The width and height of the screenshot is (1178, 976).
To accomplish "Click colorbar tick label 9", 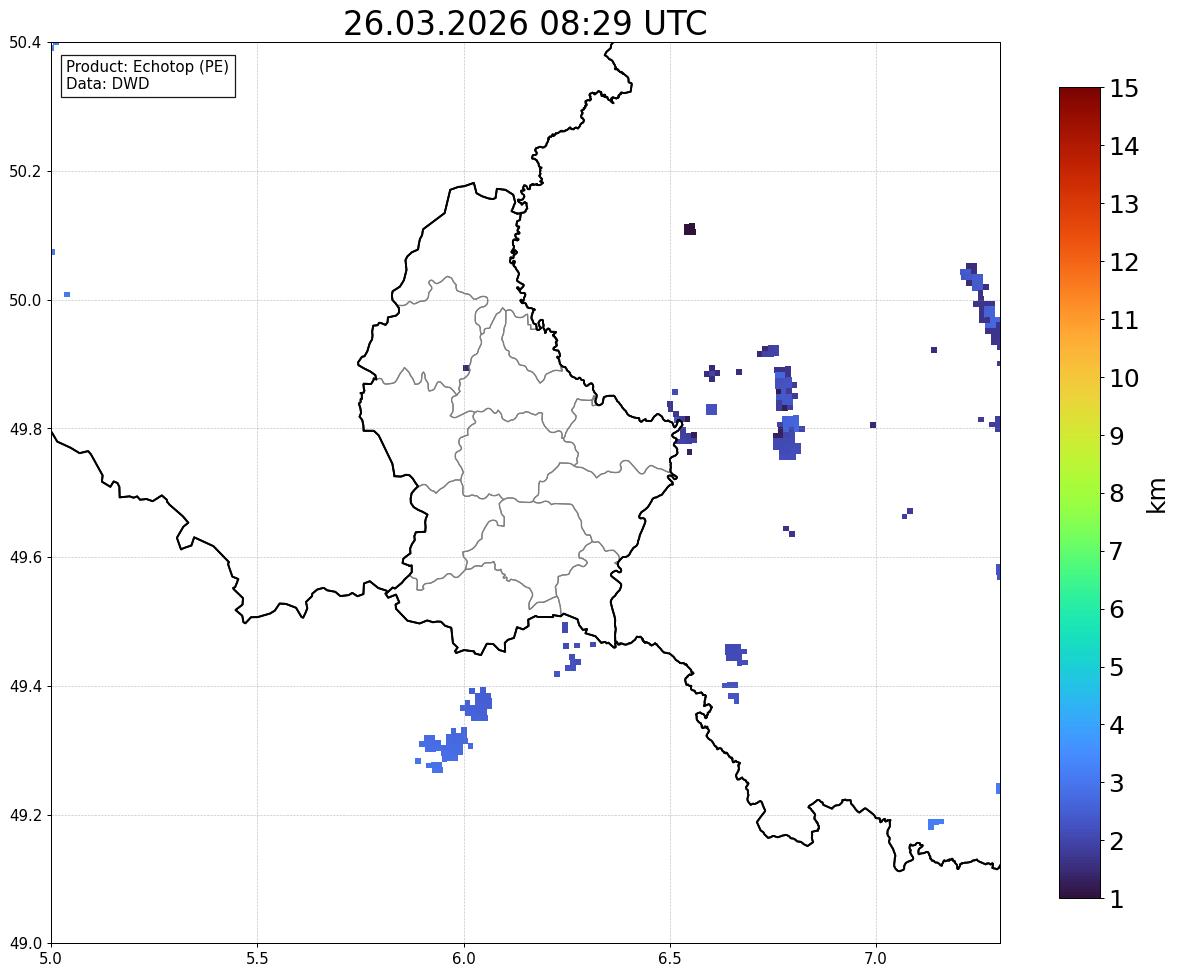I will point(1117,436).
